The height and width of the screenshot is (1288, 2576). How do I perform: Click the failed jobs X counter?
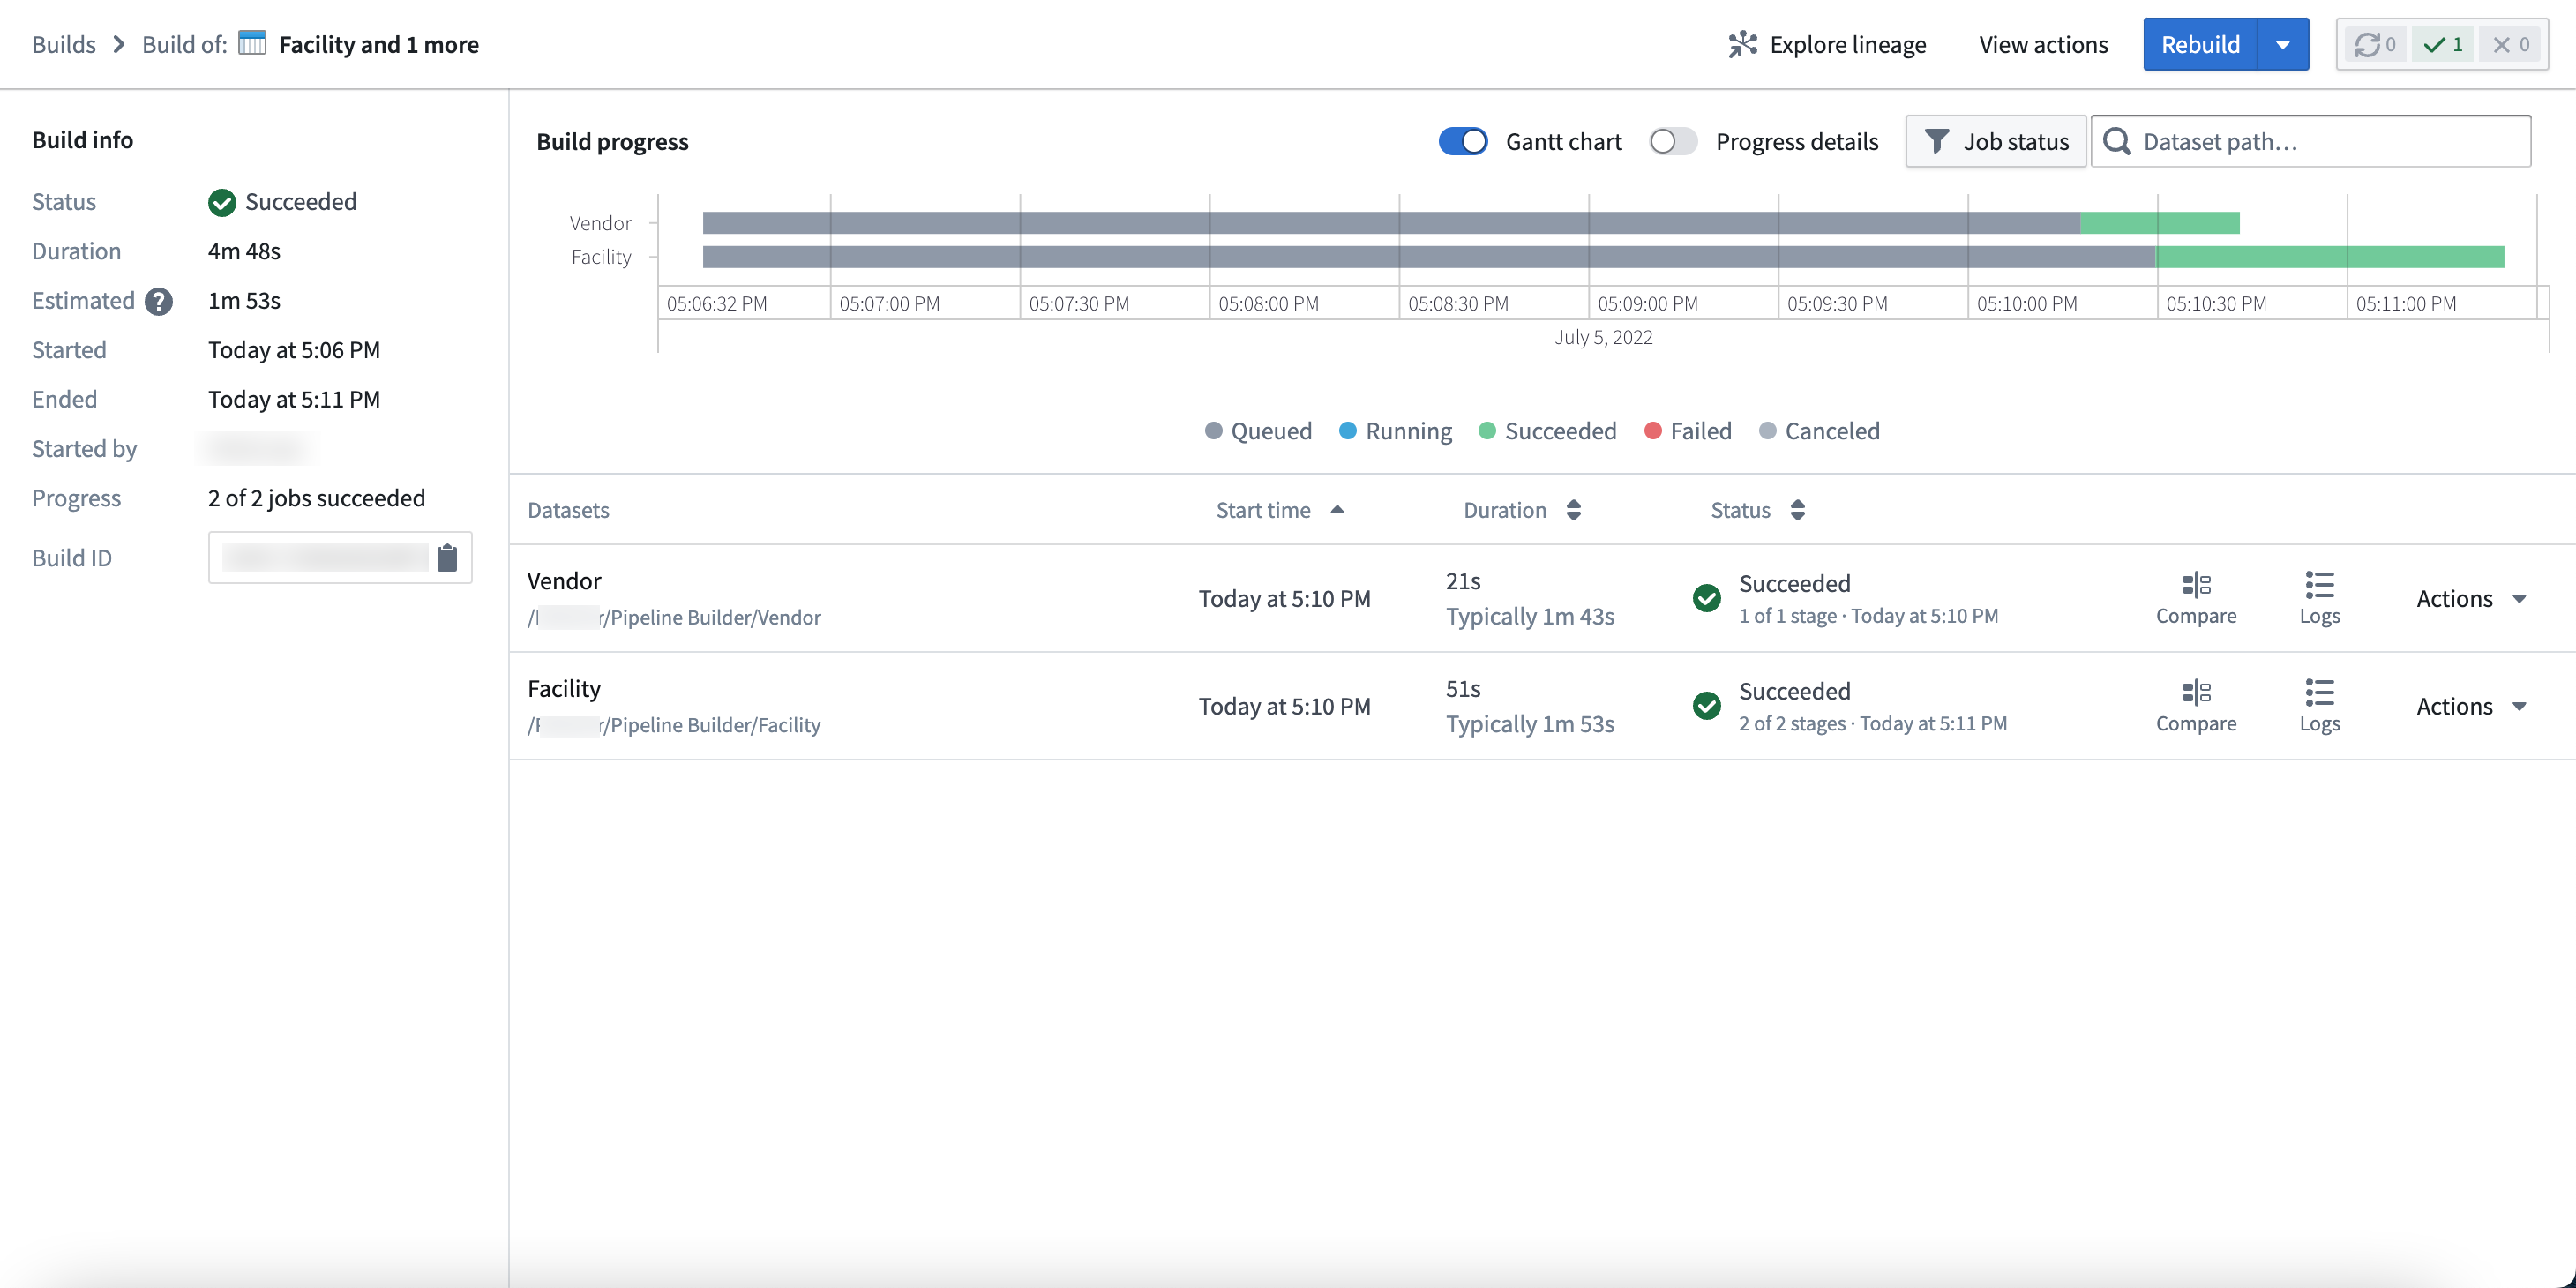tap(2510, 44)
